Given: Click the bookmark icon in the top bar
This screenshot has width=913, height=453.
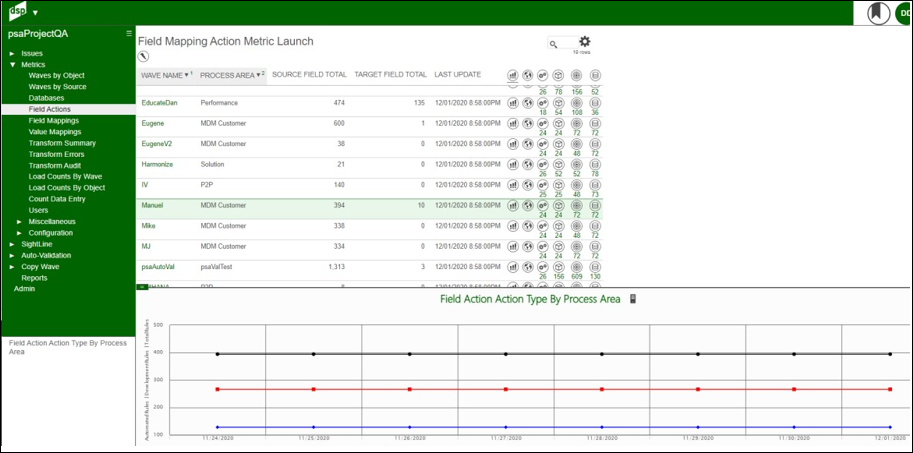Looking at the screenshot, I should click(879, 13).
